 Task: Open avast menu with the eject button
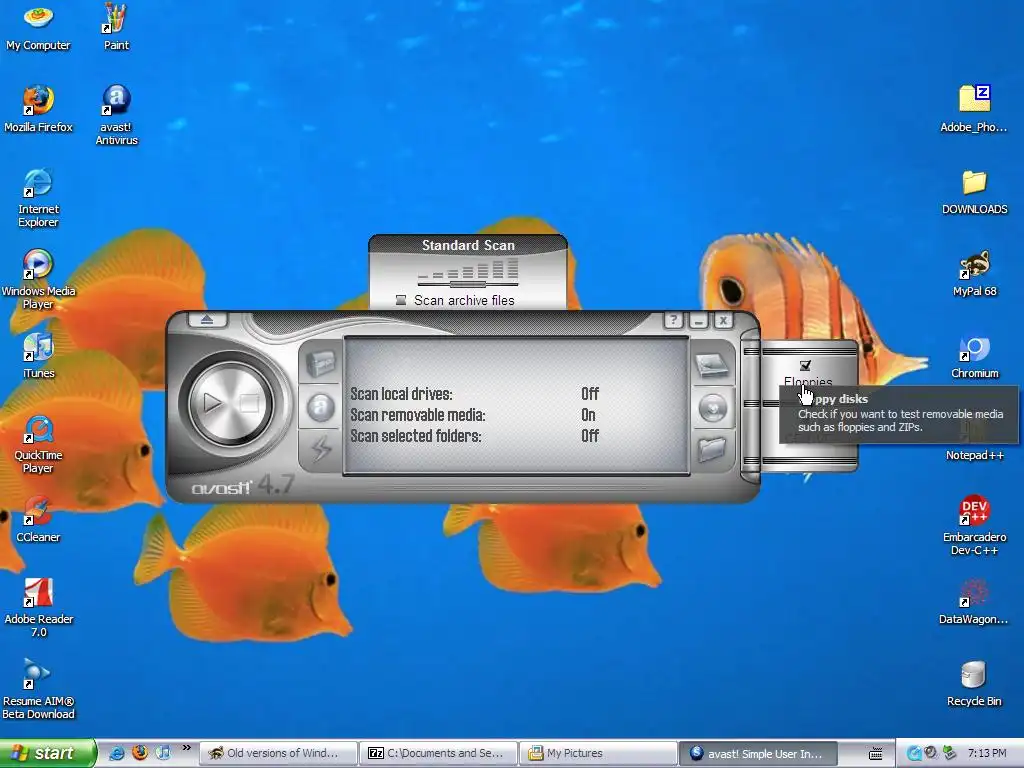click(208, 320)
